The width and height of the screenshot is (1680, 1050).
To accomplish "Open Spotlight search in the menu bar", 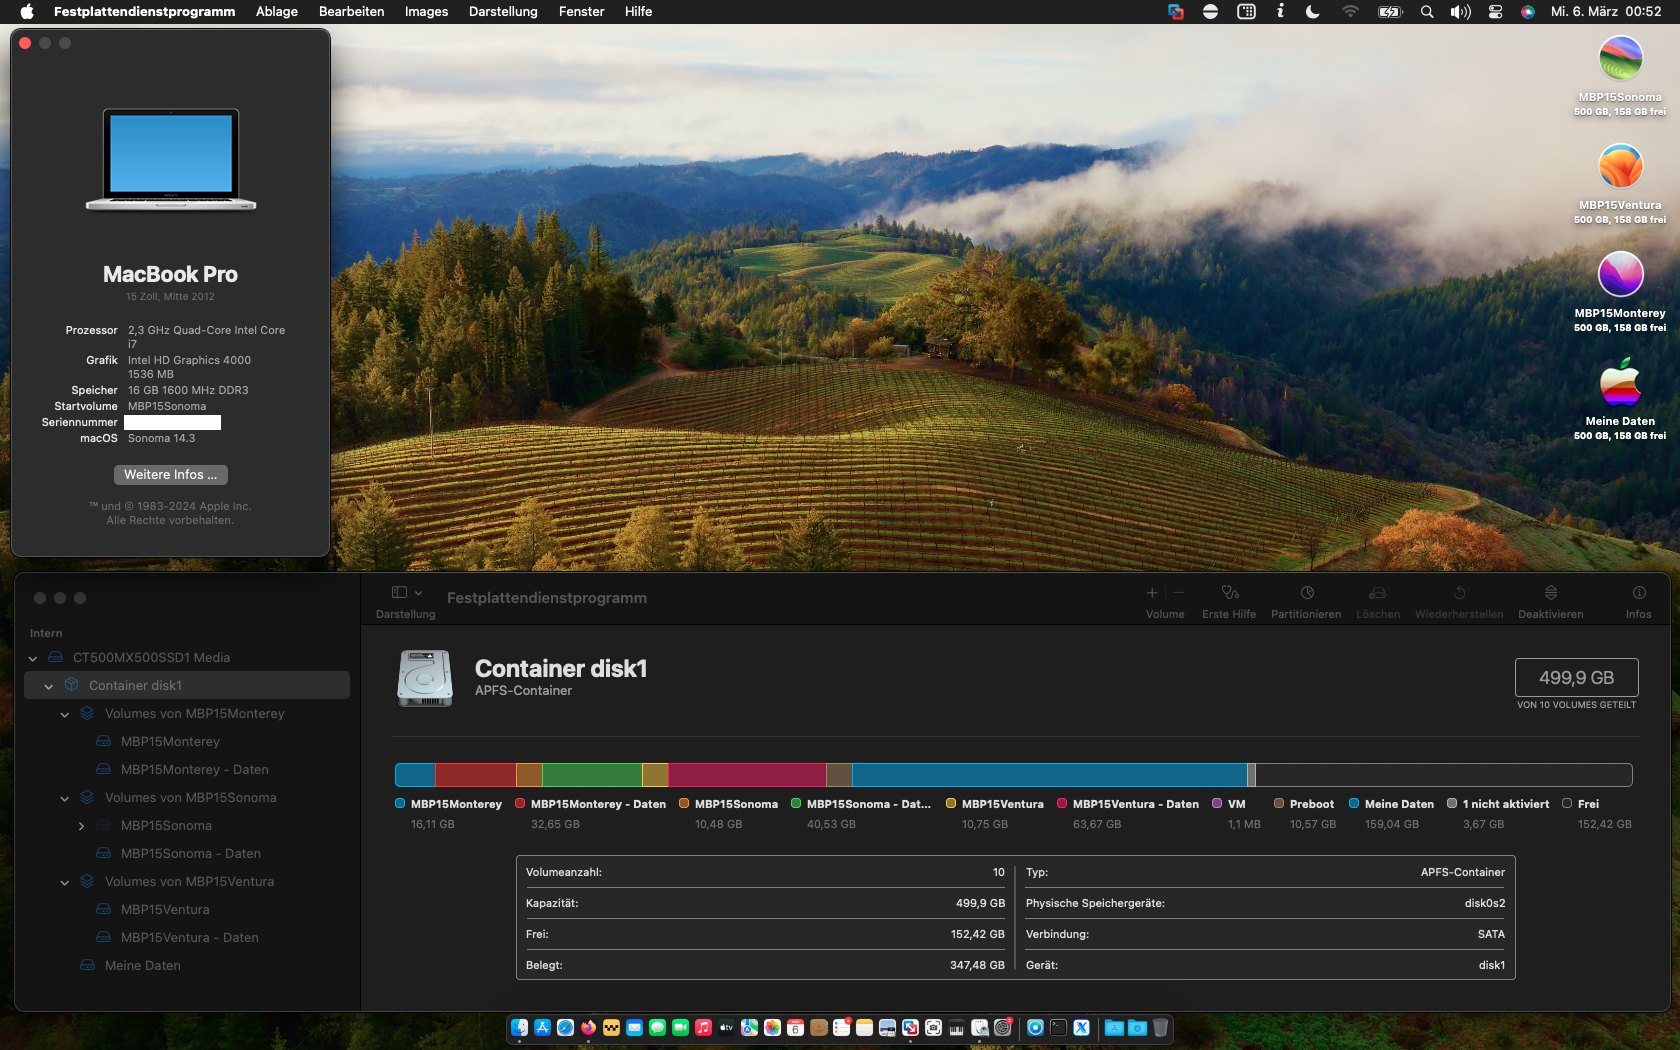I will 1427,12.
